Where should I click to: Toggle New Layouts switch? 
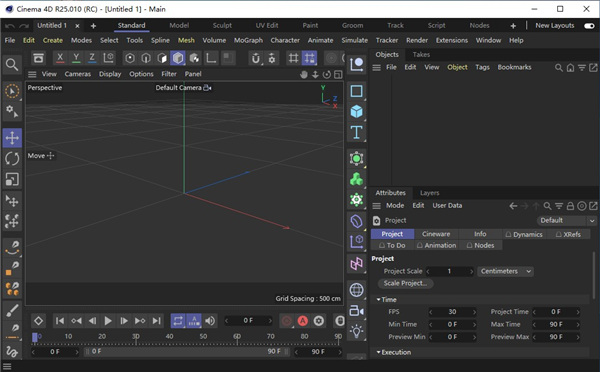tap(589, 26)
